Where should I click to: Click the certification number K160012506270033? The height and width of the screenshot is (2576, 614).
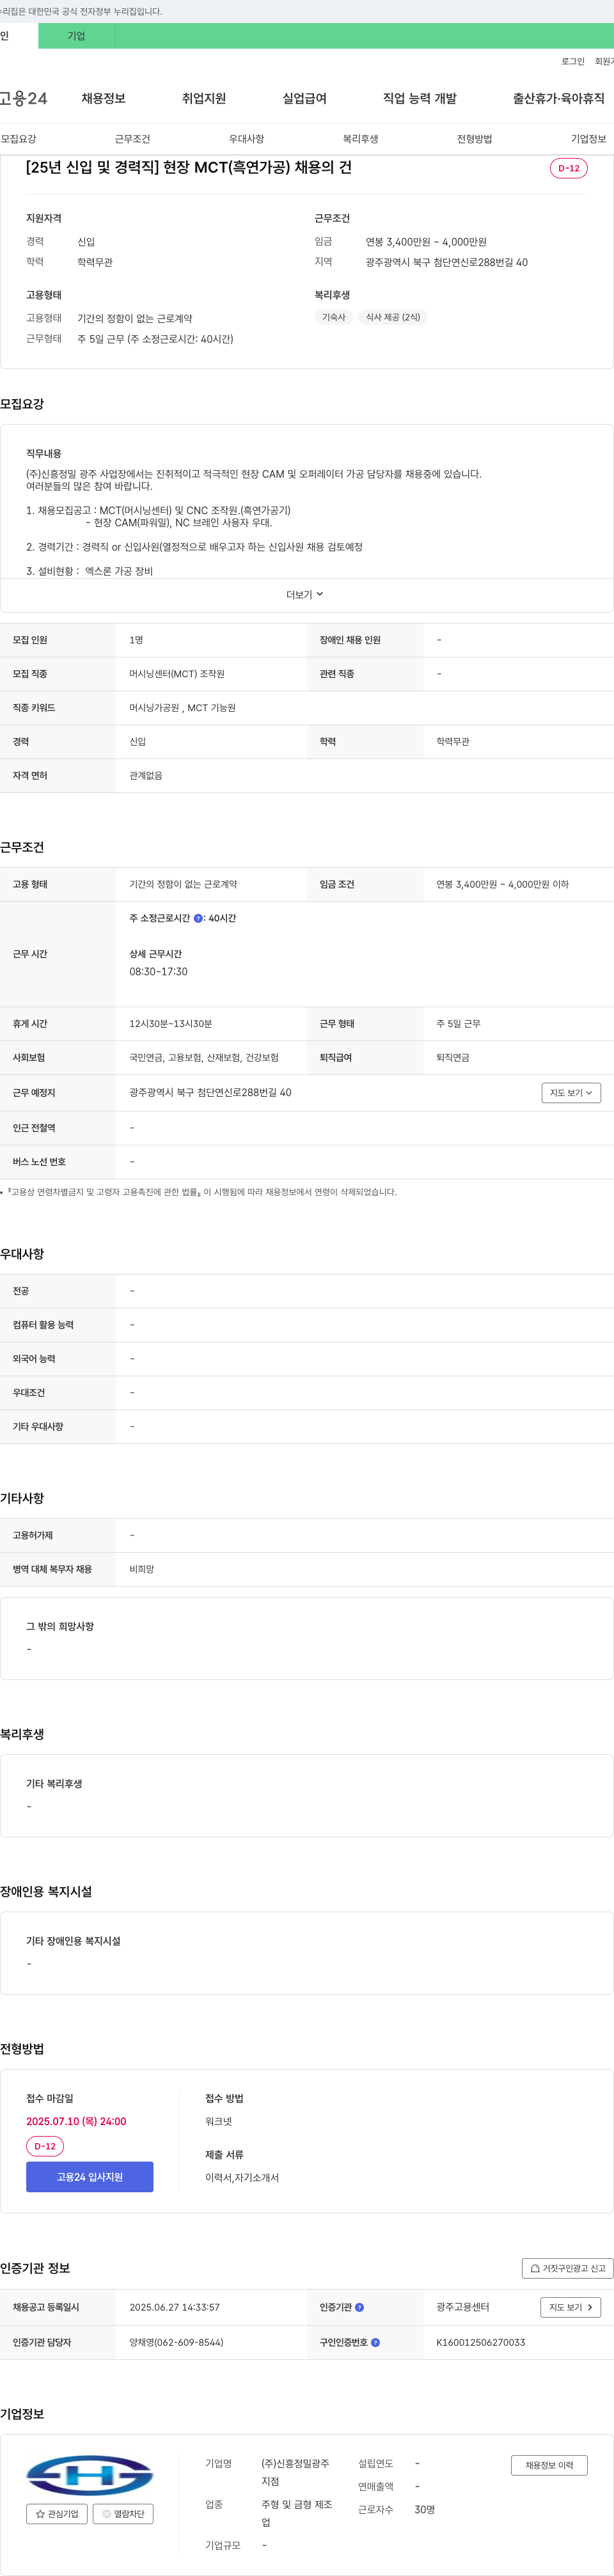tap(480, 2342)
